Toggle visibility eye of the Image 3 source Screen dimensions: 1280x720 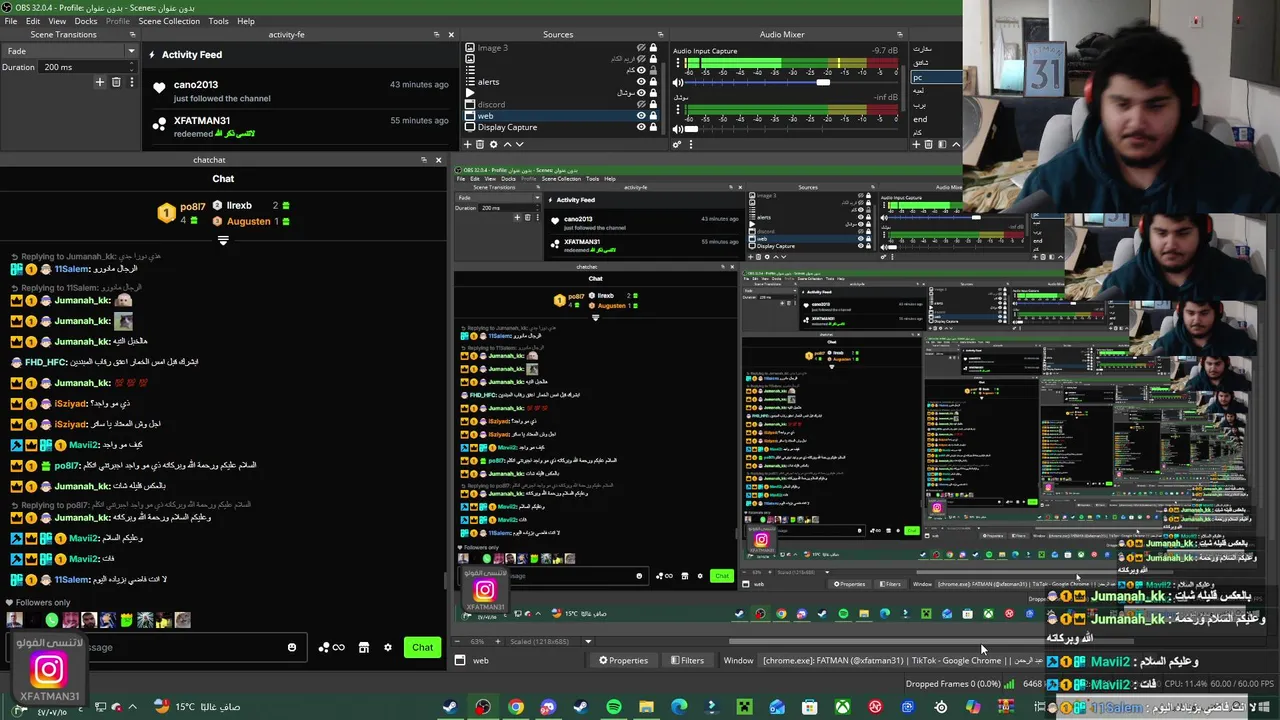coord(641,47)
